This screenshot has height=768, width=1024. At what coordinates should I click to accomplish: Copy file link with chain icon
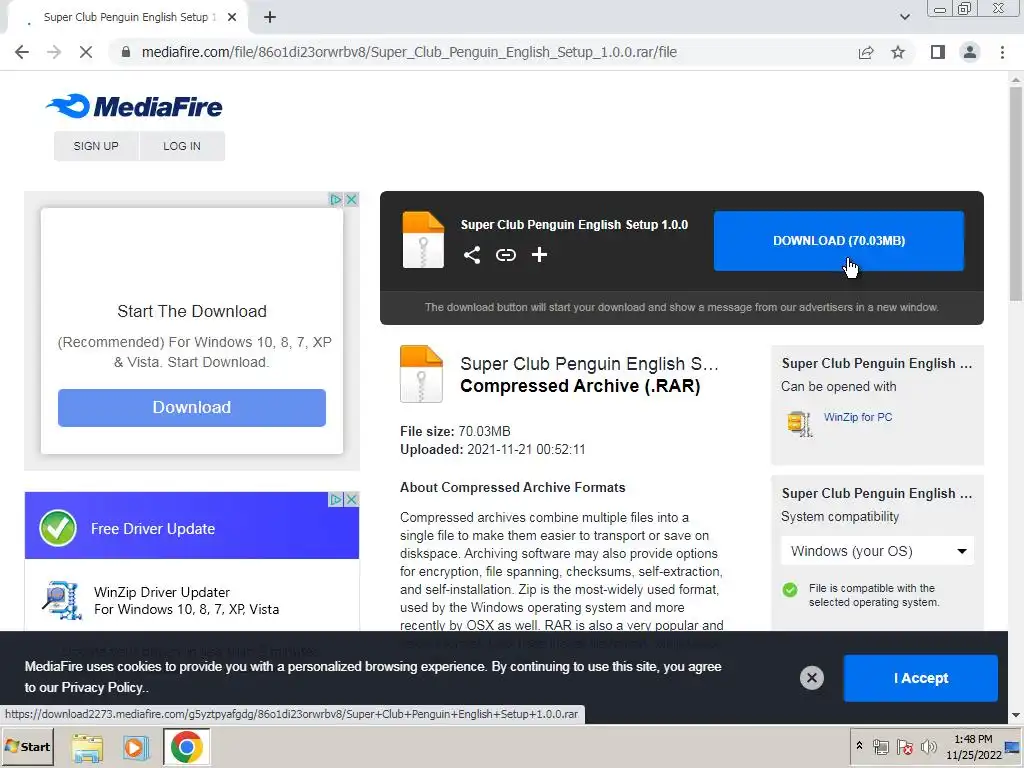[x=505, y=255]
